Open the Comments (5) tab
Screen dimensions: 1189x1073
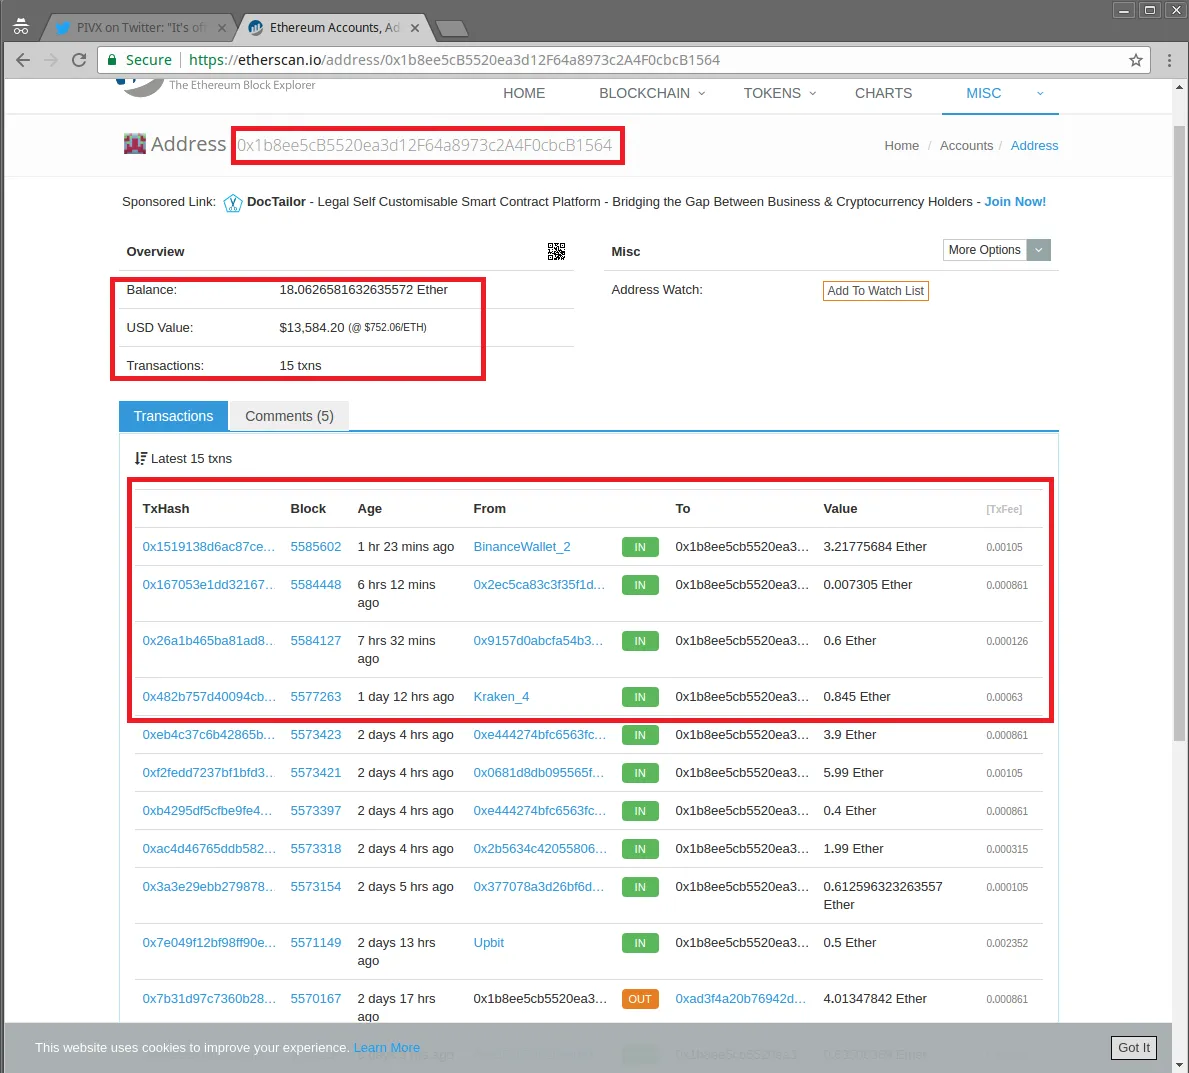[x=289, y=416]
